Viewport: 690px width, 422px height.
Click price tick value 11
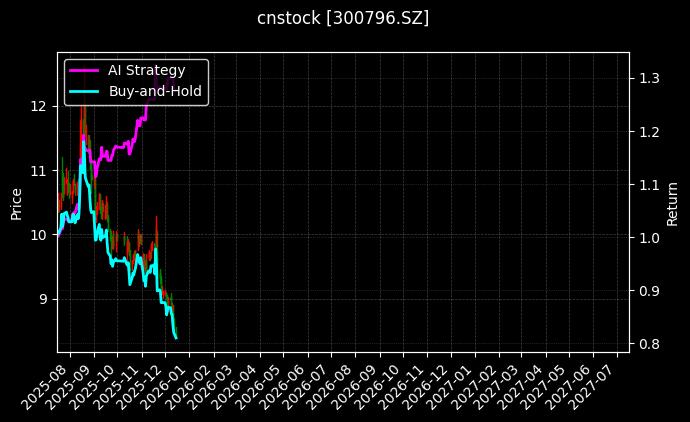[x=38, y=171]
